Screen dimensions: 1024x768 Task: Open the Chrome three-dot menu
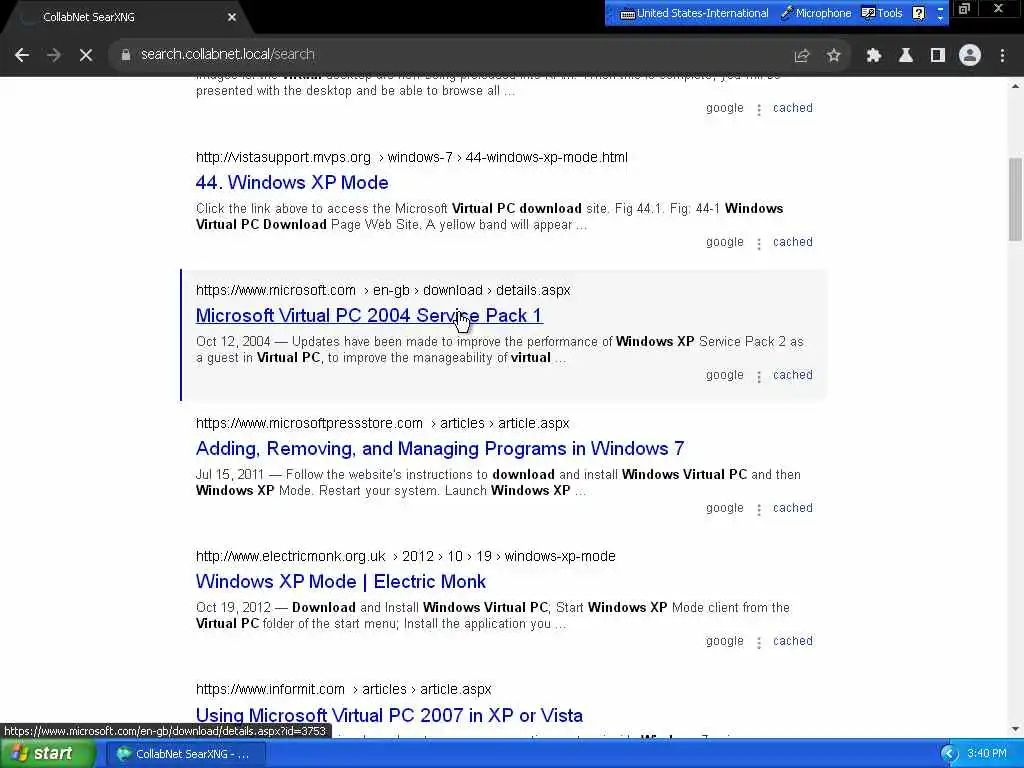click(x=1002, y=56)
